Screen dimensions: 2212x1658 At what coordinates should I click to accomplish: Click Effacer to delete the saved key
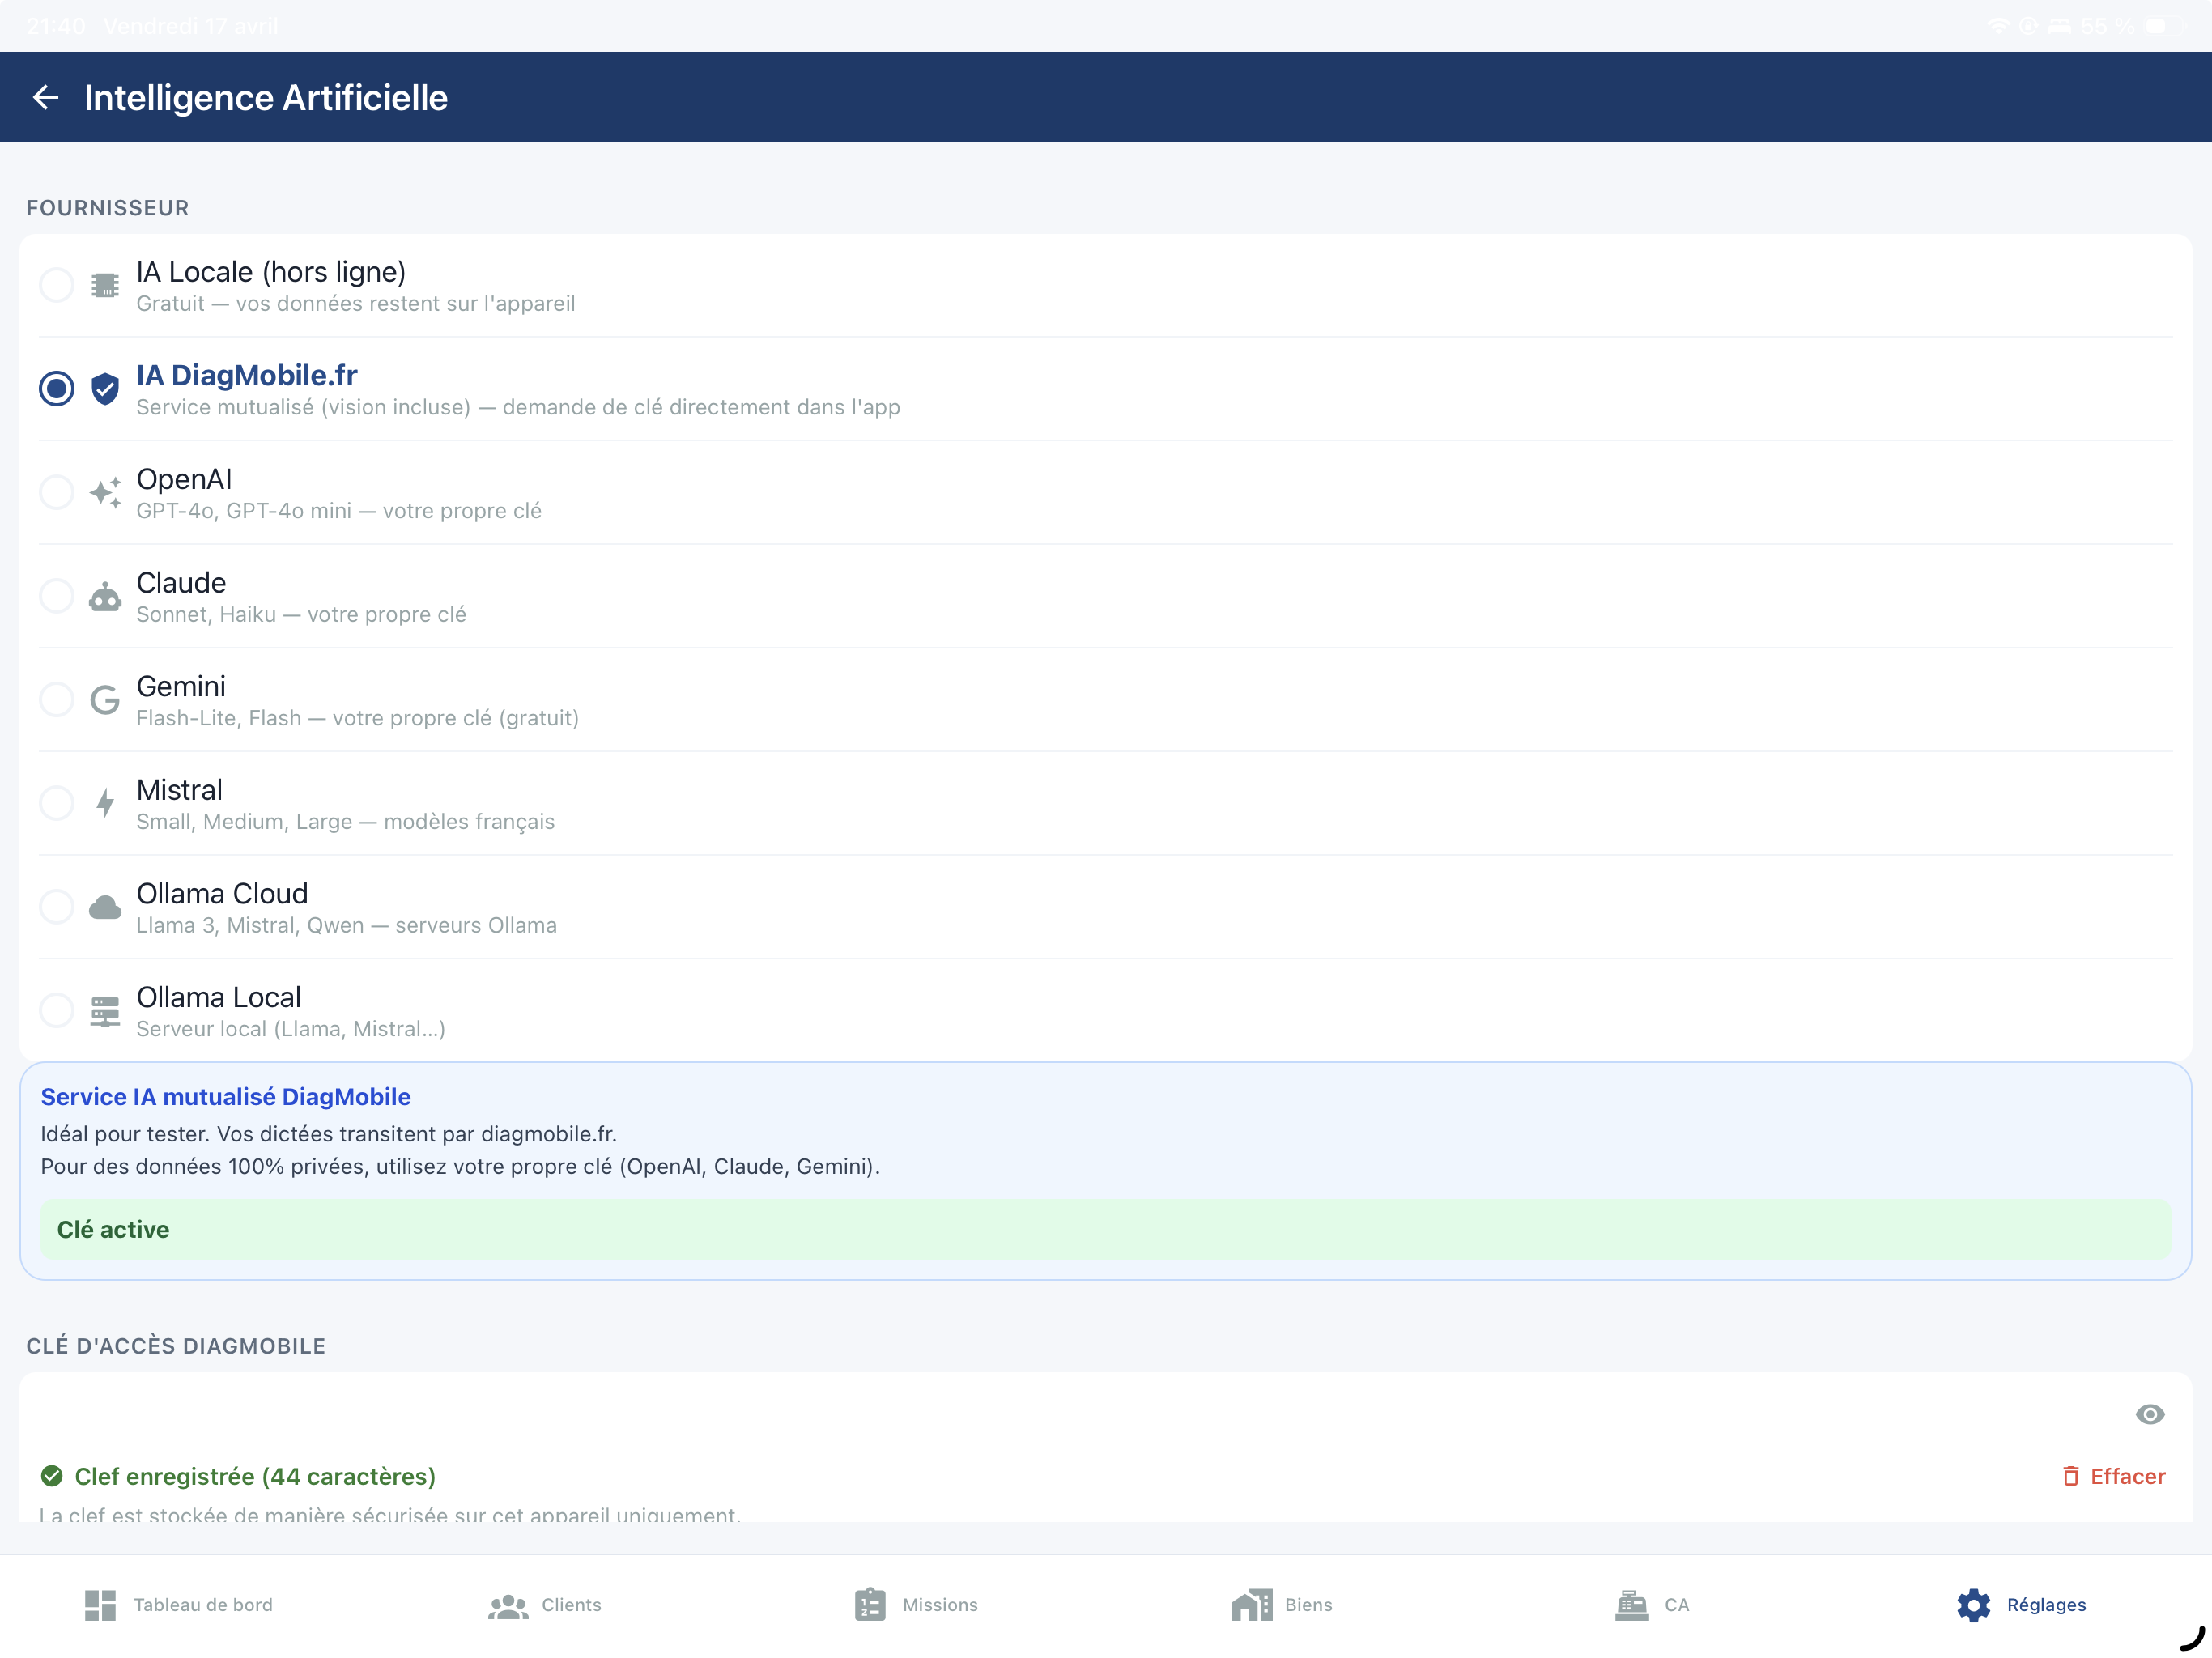pyautogui.click(x=2113, y=1476)
